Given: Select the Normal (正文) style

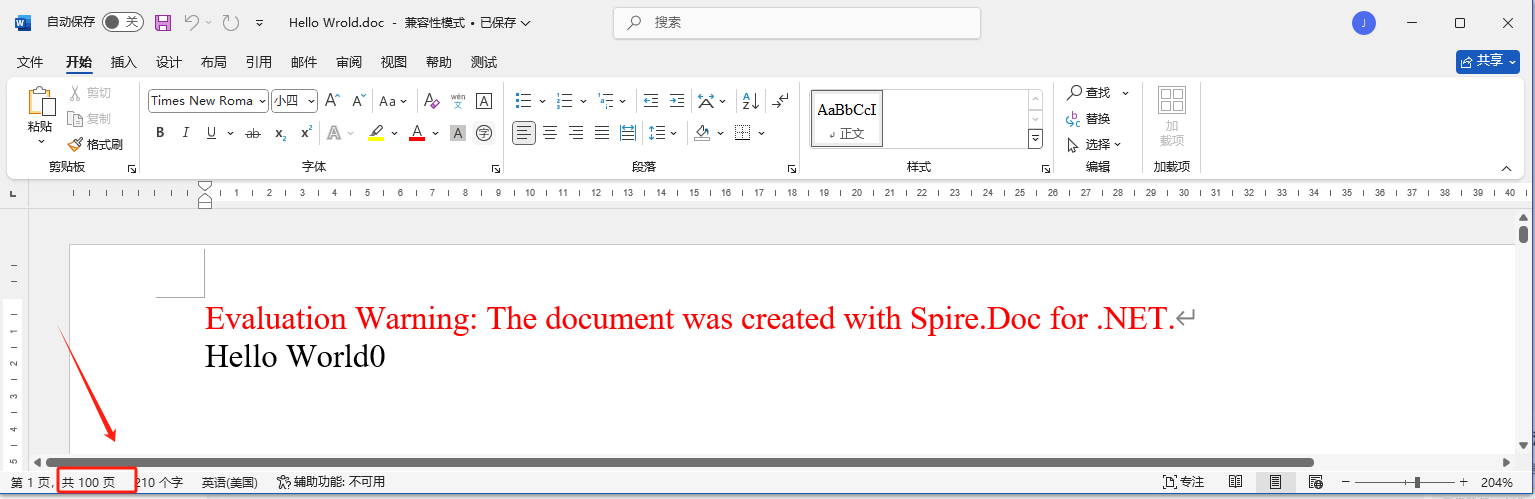Looking at the screenshot, I should 846,119.
